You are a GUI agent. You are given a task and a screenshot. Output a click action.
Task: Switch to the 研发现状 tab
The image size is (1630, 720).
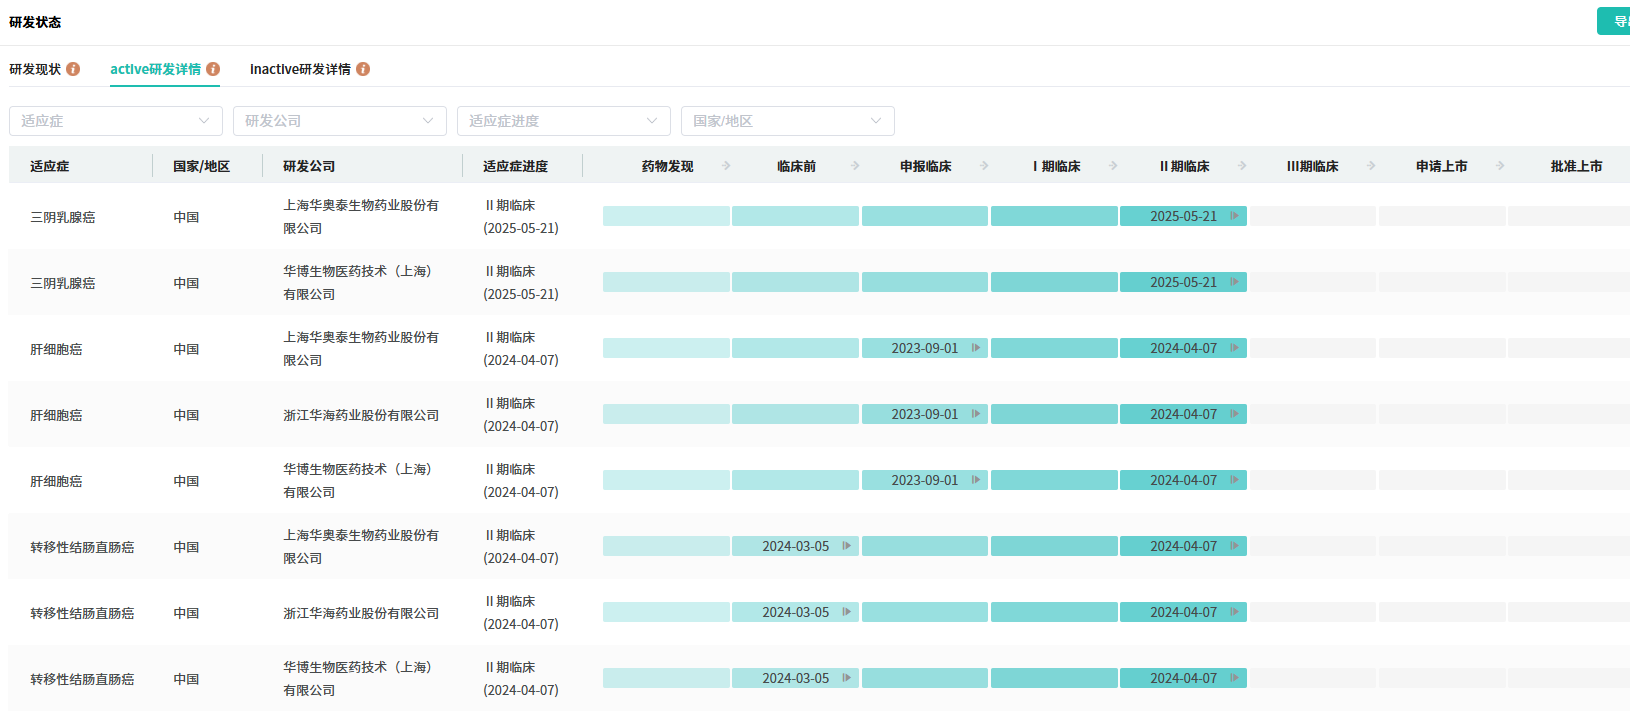(35, 69)
